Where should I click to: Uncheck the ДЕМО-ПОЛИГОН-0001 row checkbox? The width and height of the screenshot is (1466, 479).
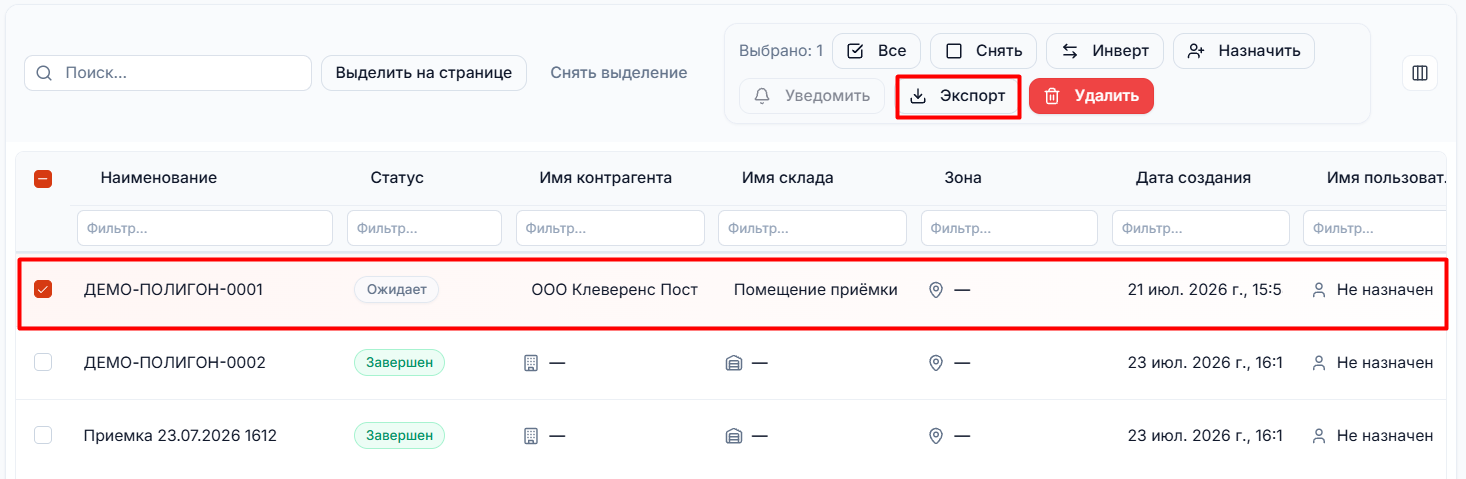pos(43,289)
